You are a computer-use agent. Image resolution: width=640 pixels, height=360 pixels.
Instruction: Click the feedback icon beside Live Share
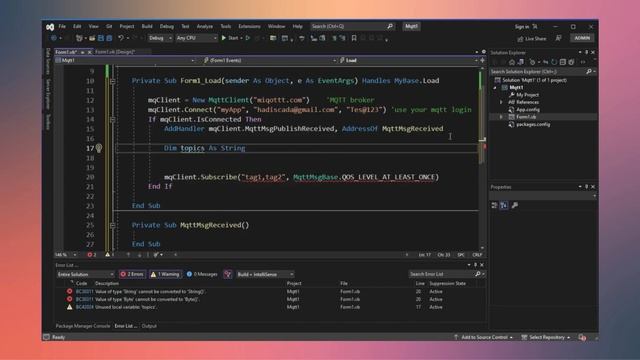[558, 38]
